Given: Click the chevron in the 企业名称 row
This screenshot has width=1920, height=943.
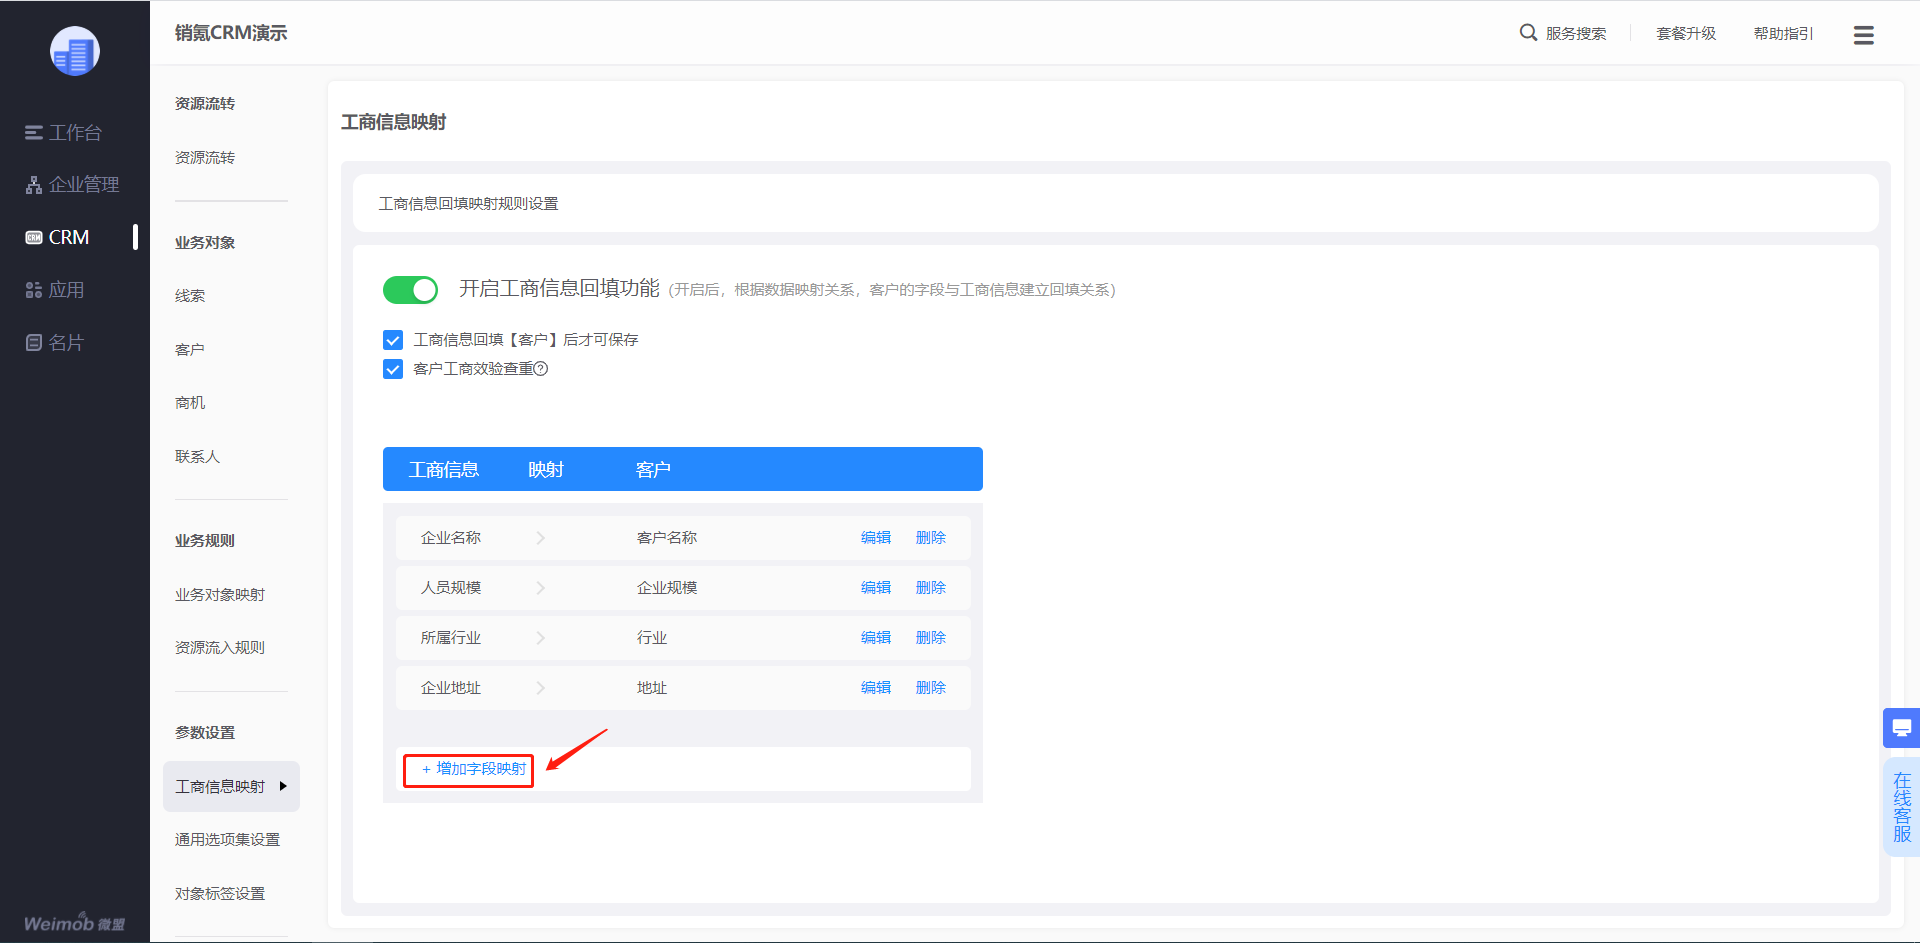Looking at the screenshot, I should (540, 538).
